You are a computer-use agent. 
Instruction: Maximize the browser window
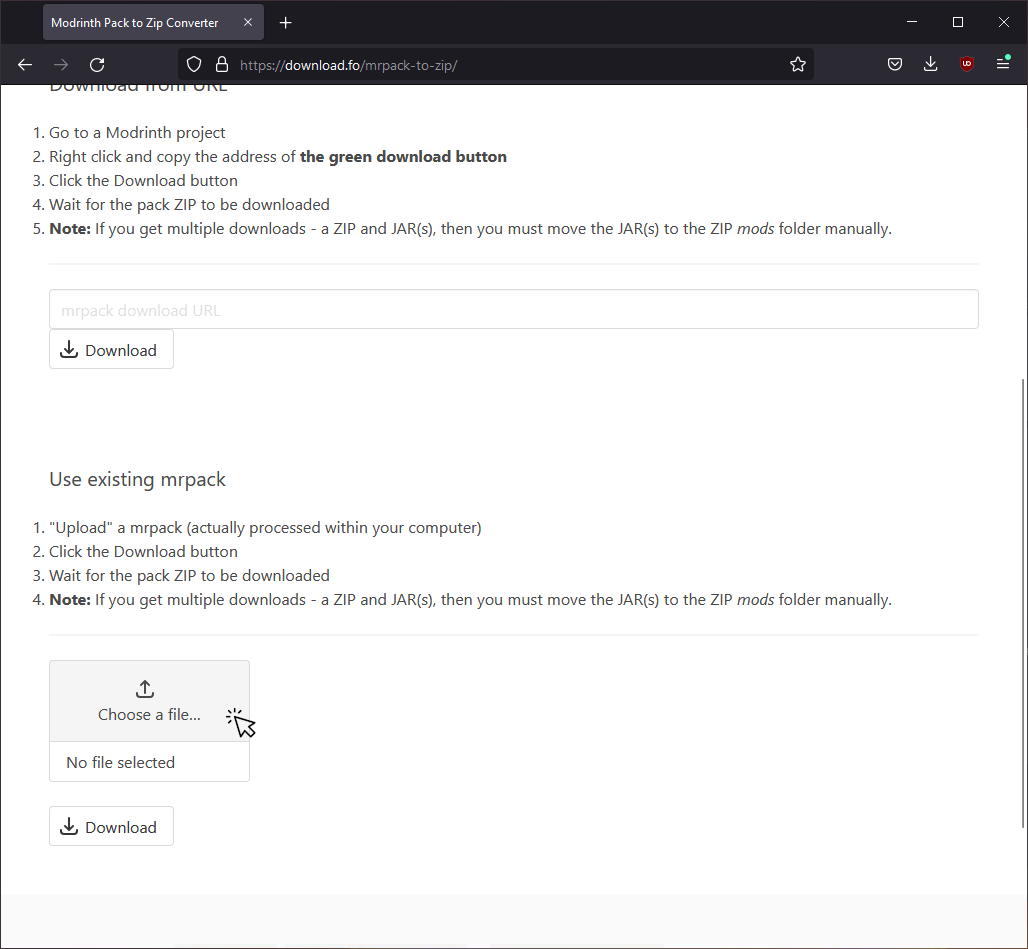click(x=958, y=22)
